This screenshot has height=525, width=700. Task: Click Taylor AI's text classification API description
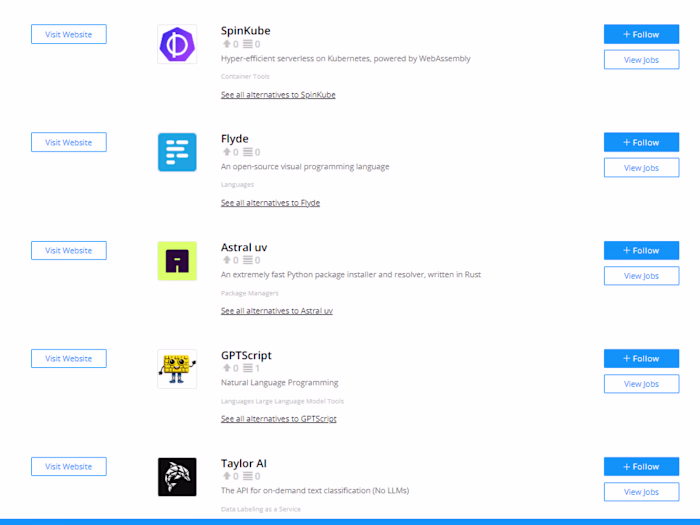[315, 491]
